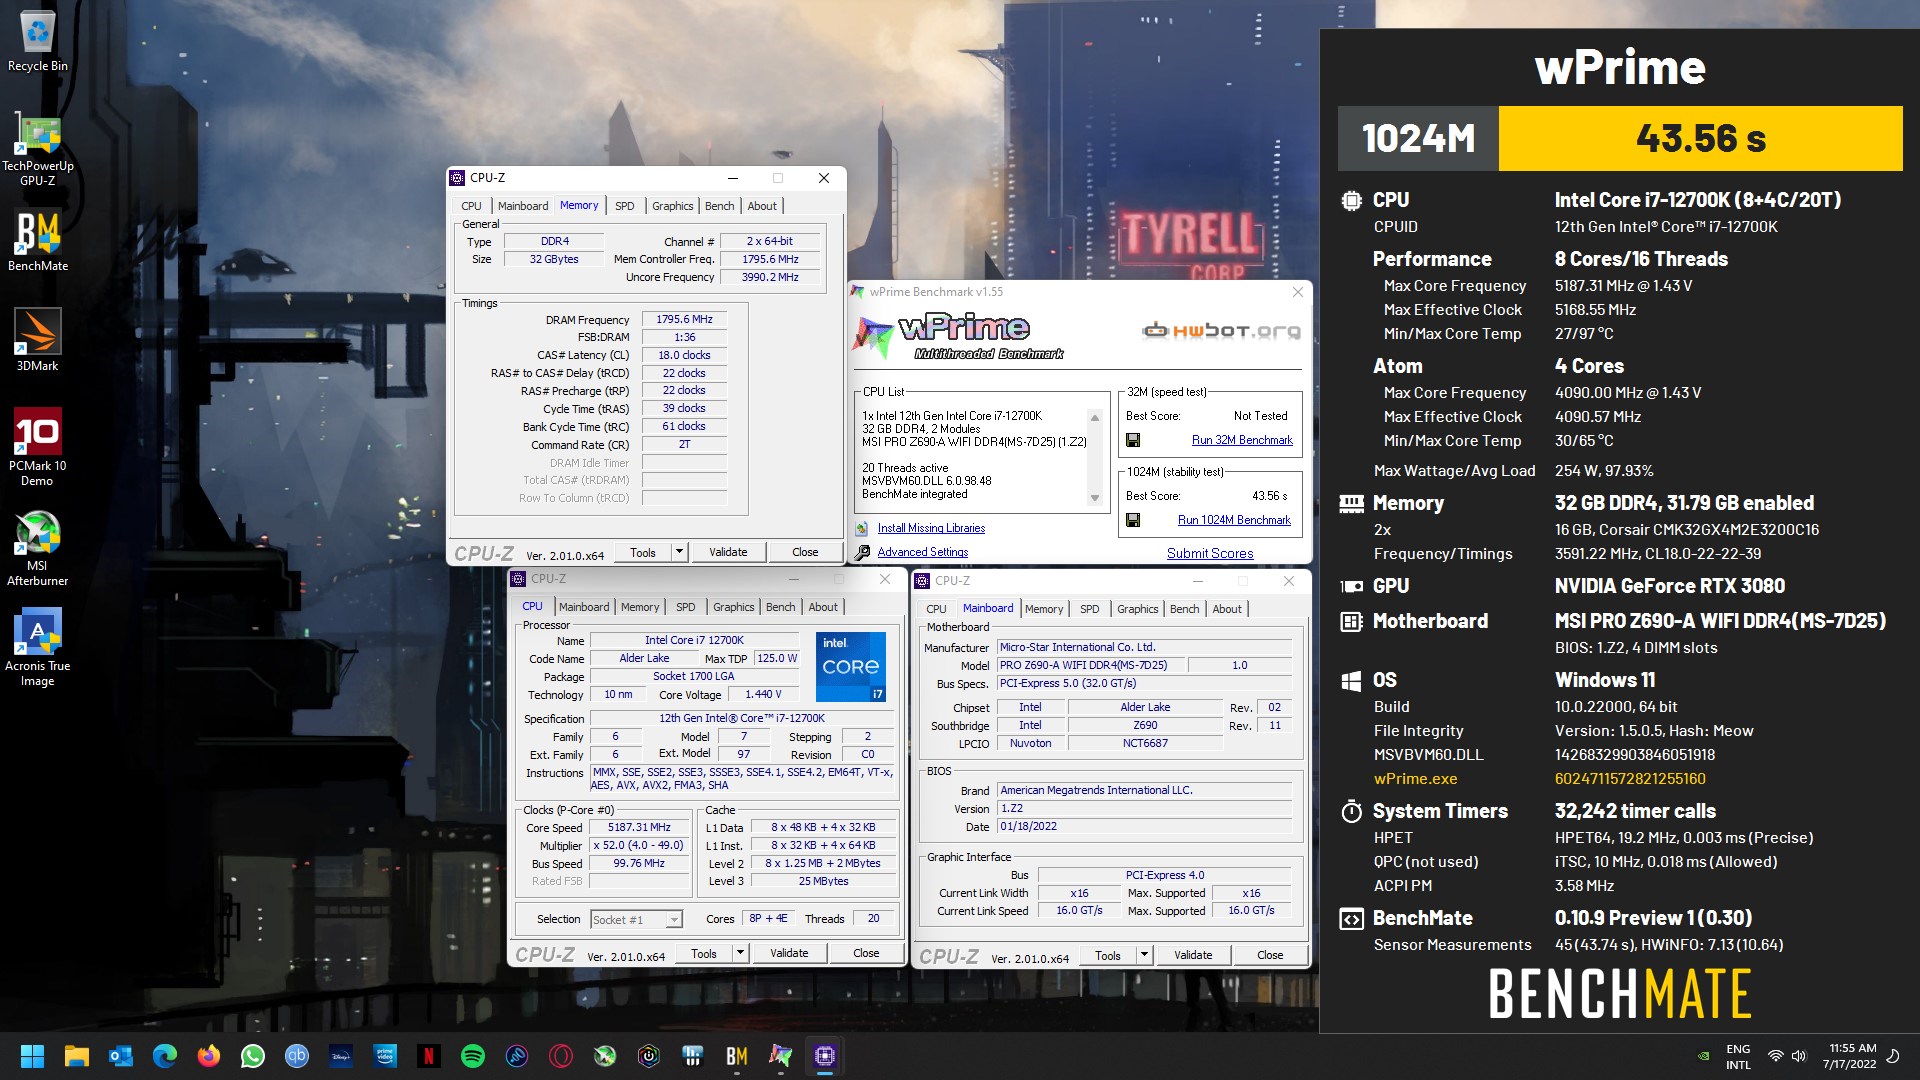Click Tools button in CPU-Z Memory window
This screenshot has height=1080, width=1920.
click(x=643, y=552)
